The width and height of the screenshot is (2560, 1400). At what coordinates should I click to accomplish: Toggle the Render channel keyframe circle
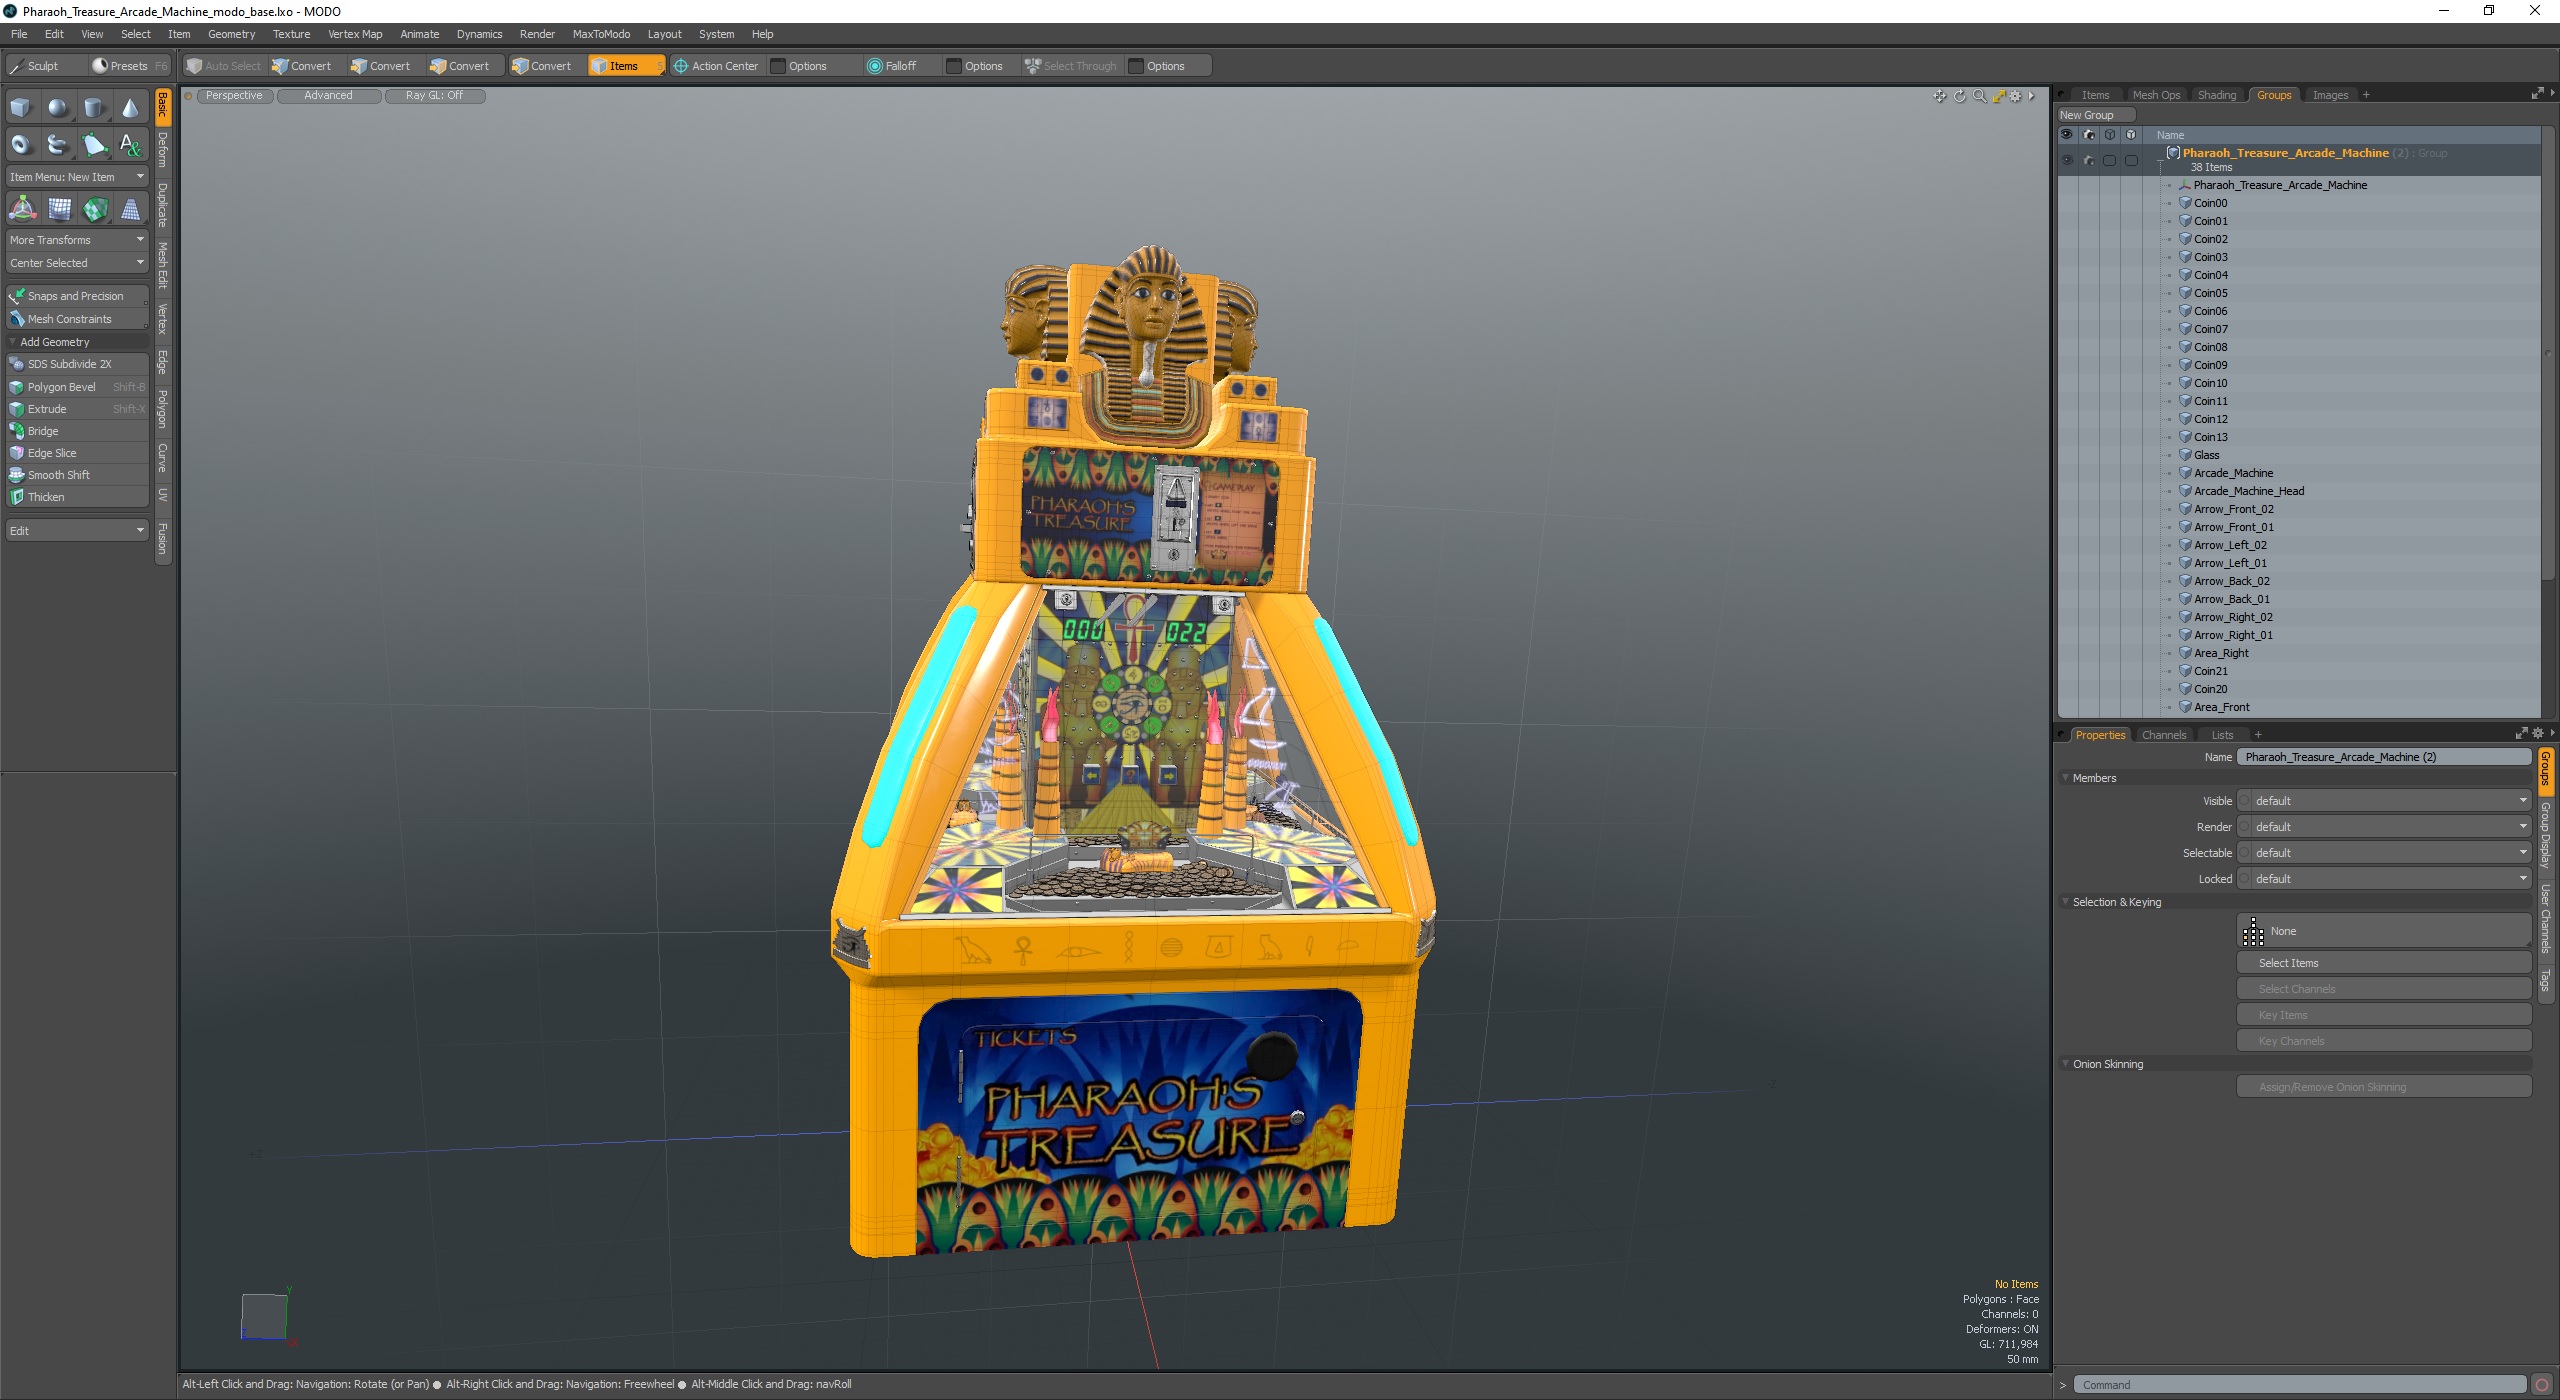[x=2245, y=827]
